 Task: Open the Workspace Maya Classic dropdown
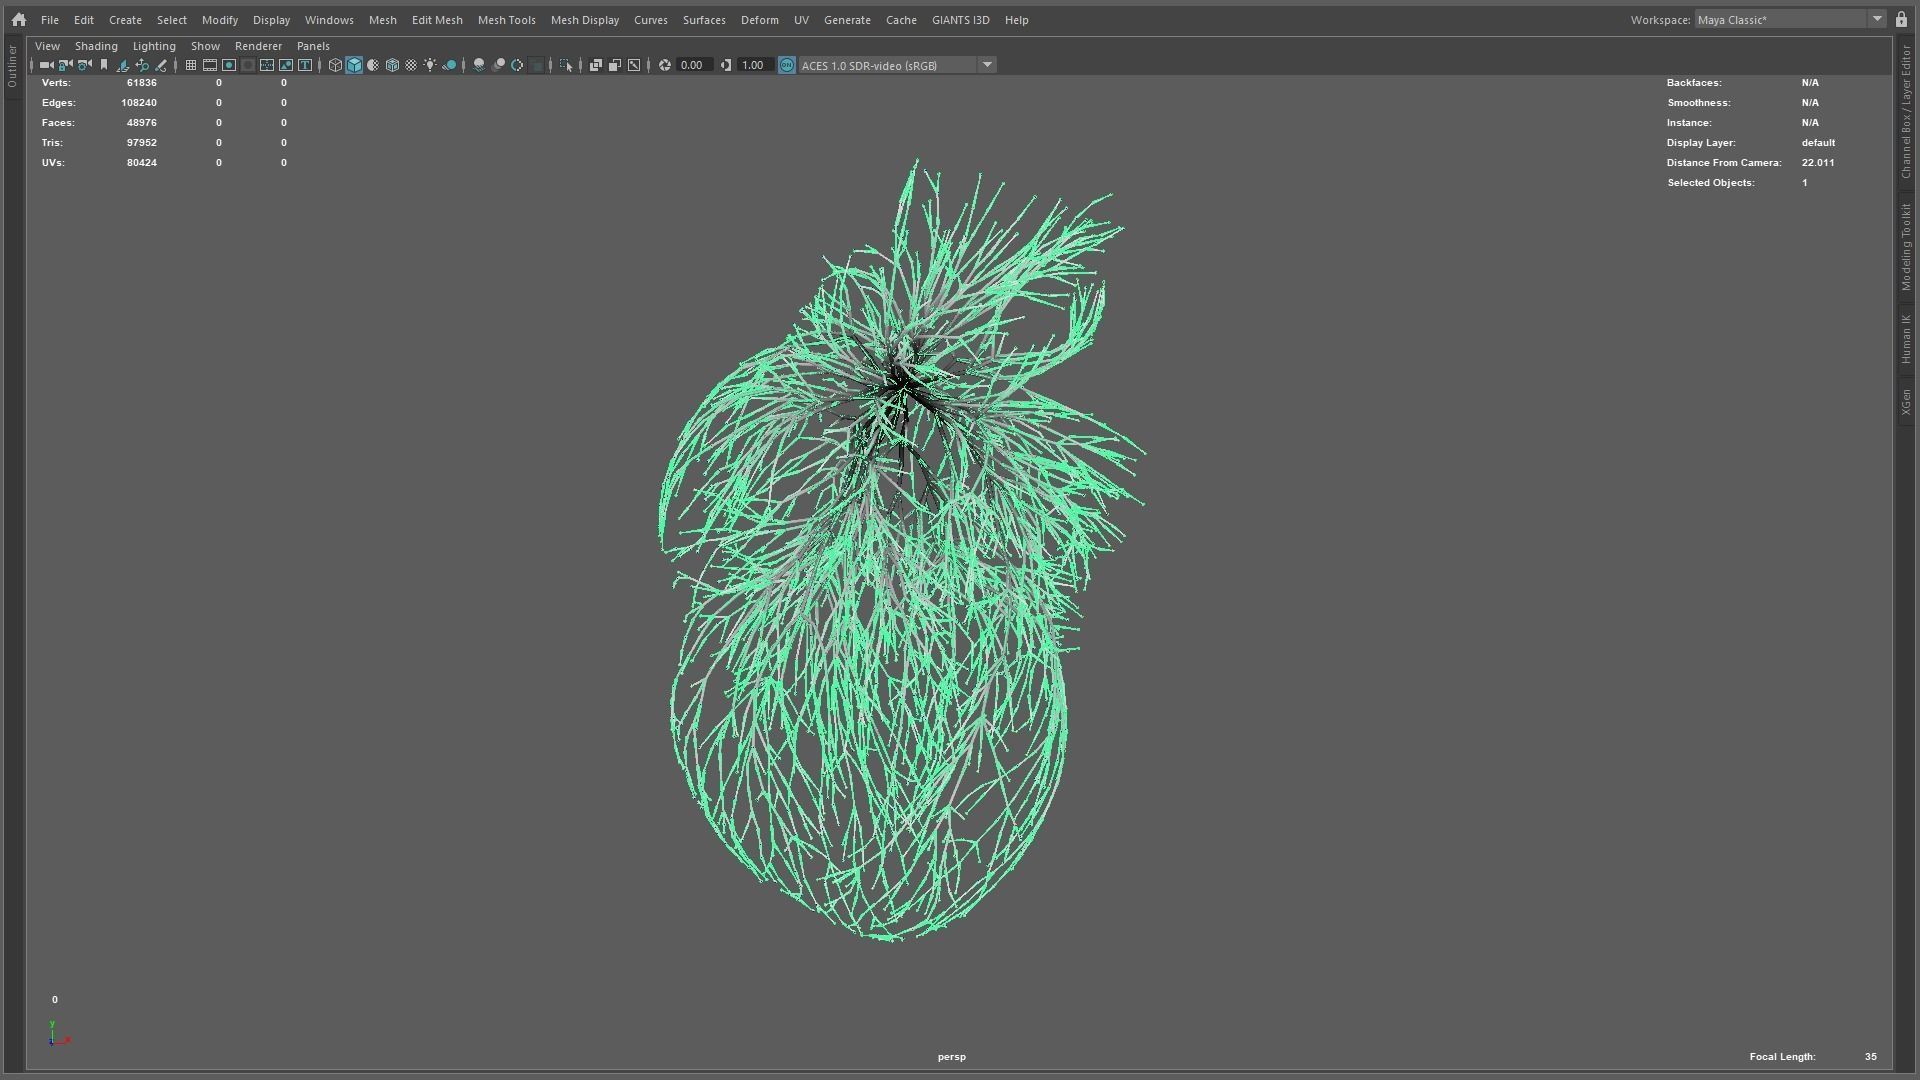pos(1789,19)
